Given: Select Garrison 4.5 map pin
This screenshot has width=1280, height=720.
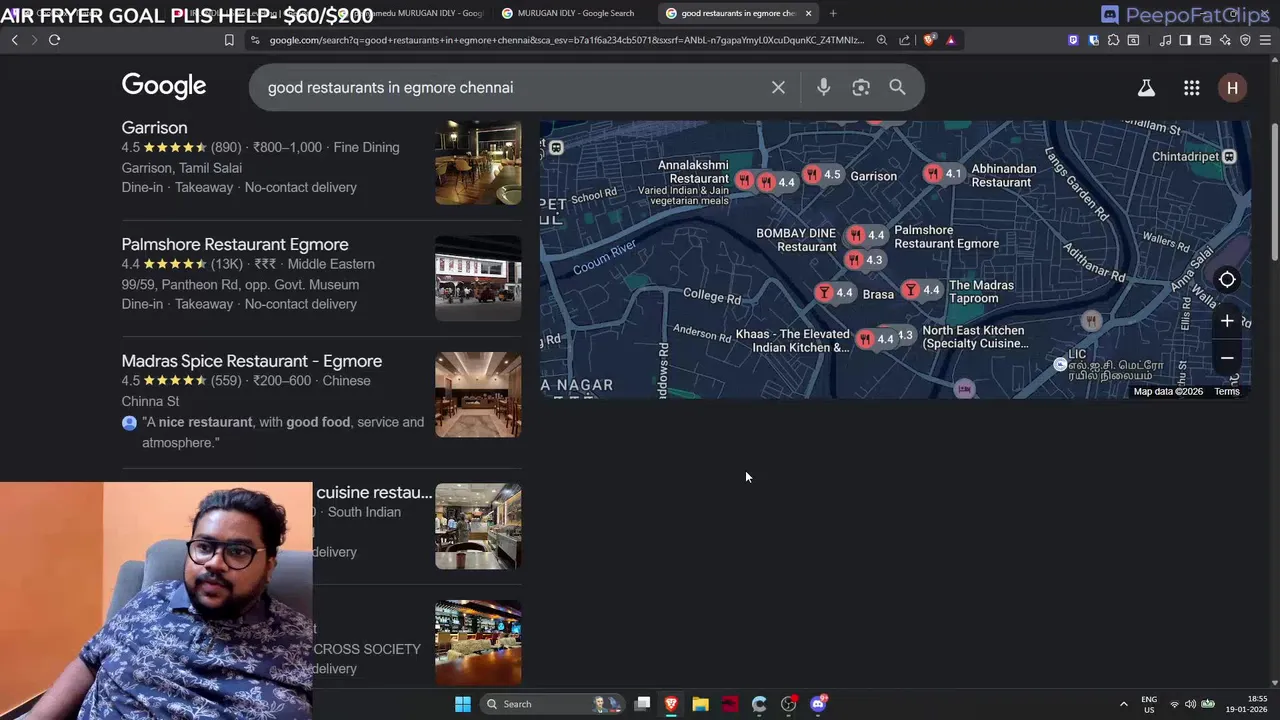Looking at the screenshot, I should (822, 175).
